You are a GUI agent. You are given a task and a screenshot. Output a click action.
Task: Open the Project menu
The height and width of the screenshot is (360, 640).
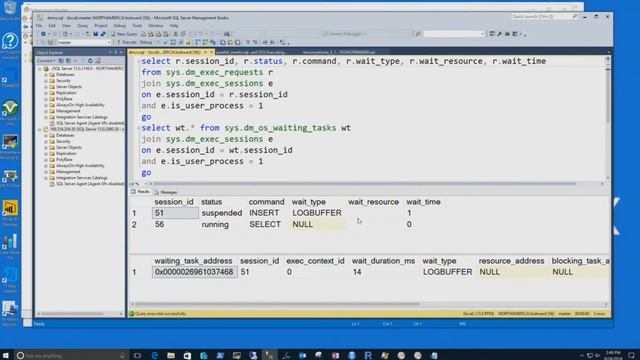[x=100, y=26]
